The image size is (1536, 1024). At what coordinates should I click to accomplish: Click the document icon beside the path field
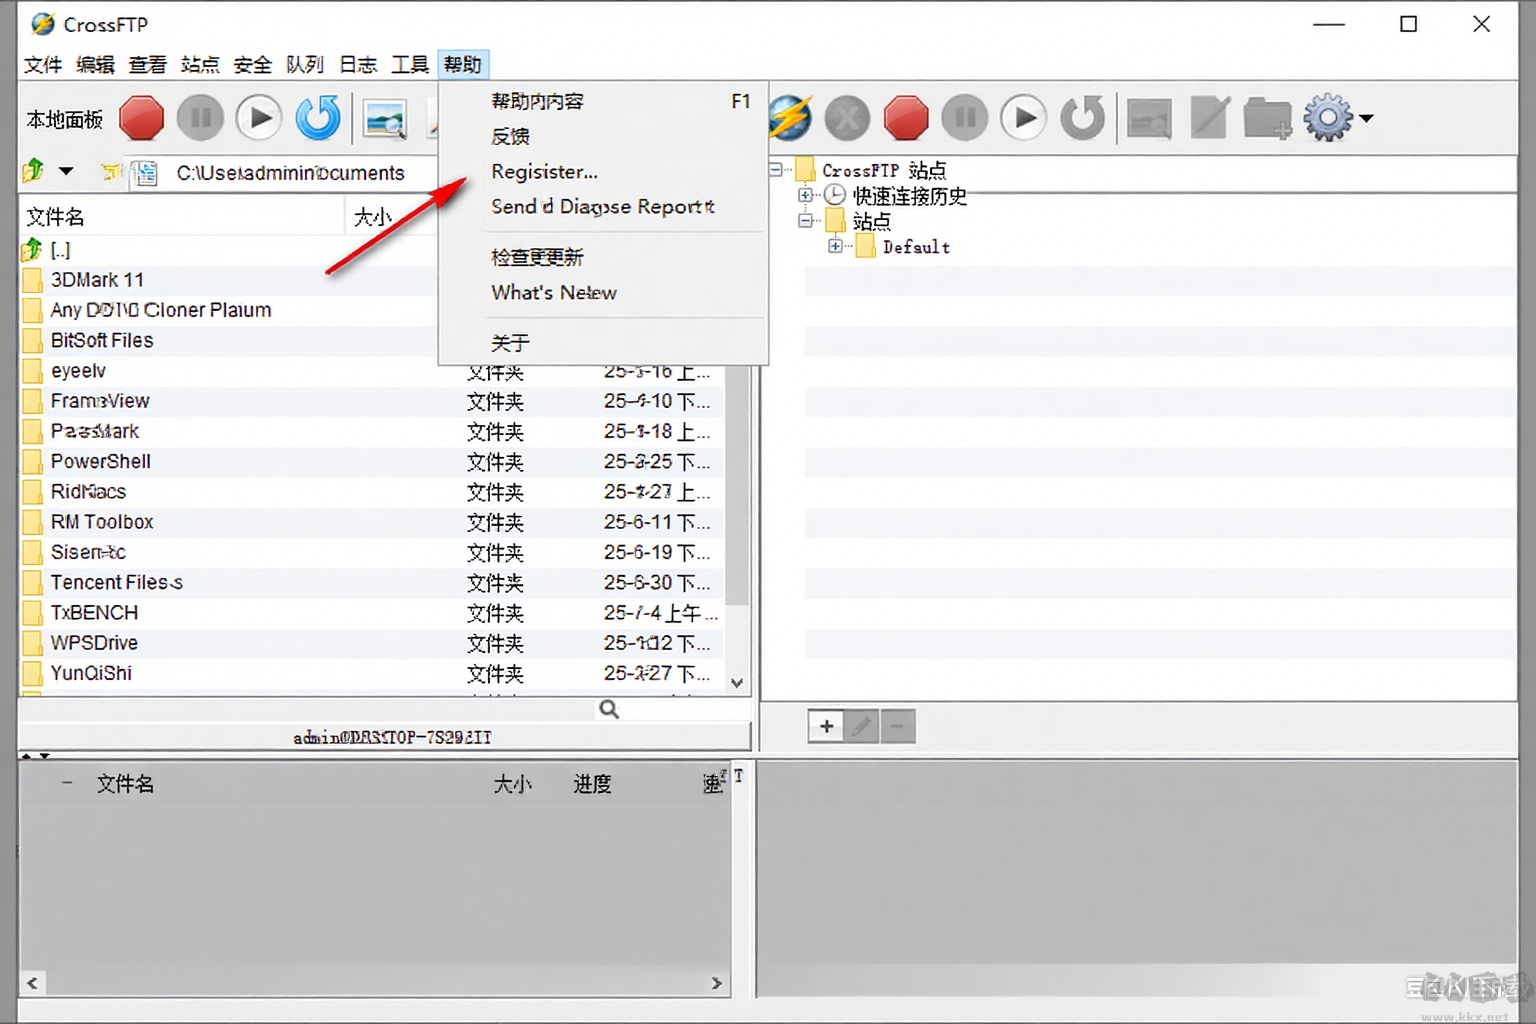coord(146,173)
